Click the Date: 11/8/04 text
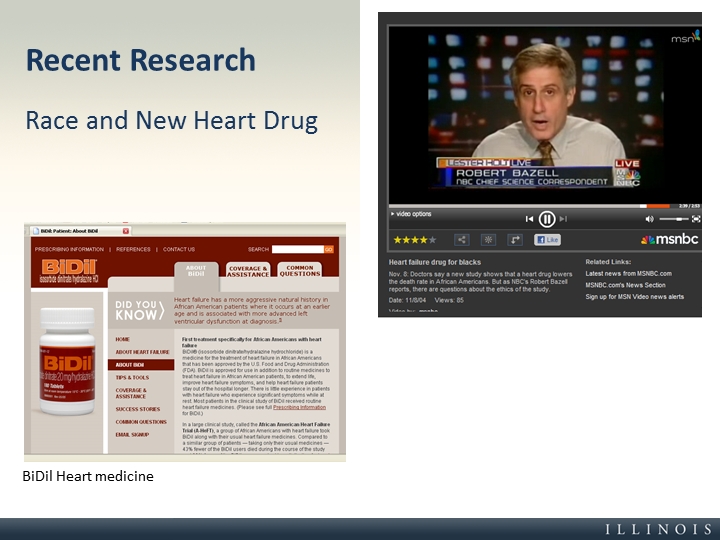This screenshot has width=720, height=540. 407,300
